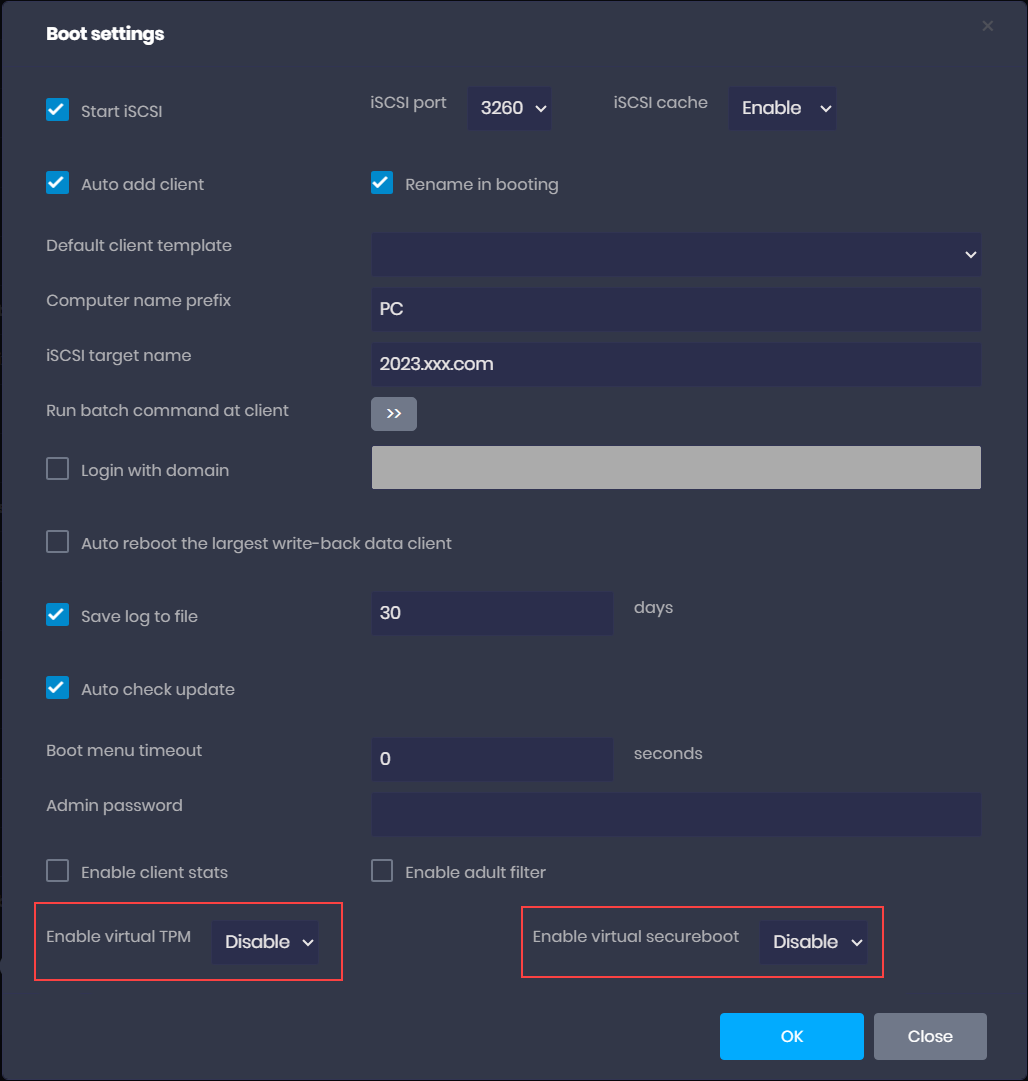This screenshot has width=1028, height=1081.
Task: Toggle the Auto add client checkbox
Action: 58,183
